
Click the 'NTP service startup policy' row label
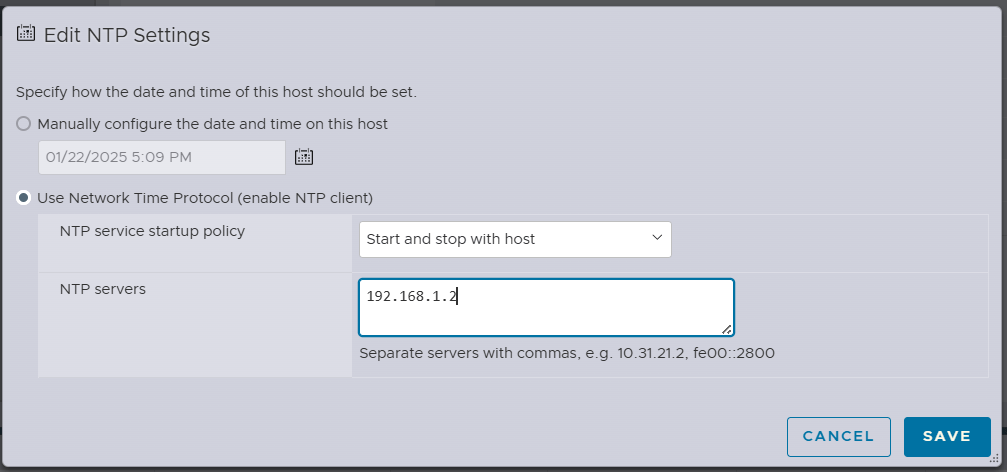click(x=152, y=231)
